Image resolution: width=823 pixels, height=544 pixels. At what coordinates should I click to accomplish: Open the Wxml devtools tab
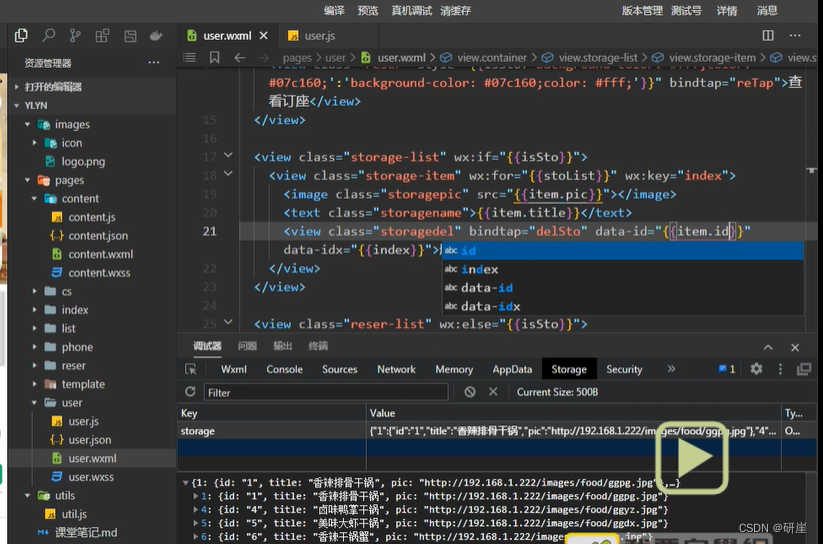pyautogui.click(x=234, y=369)
